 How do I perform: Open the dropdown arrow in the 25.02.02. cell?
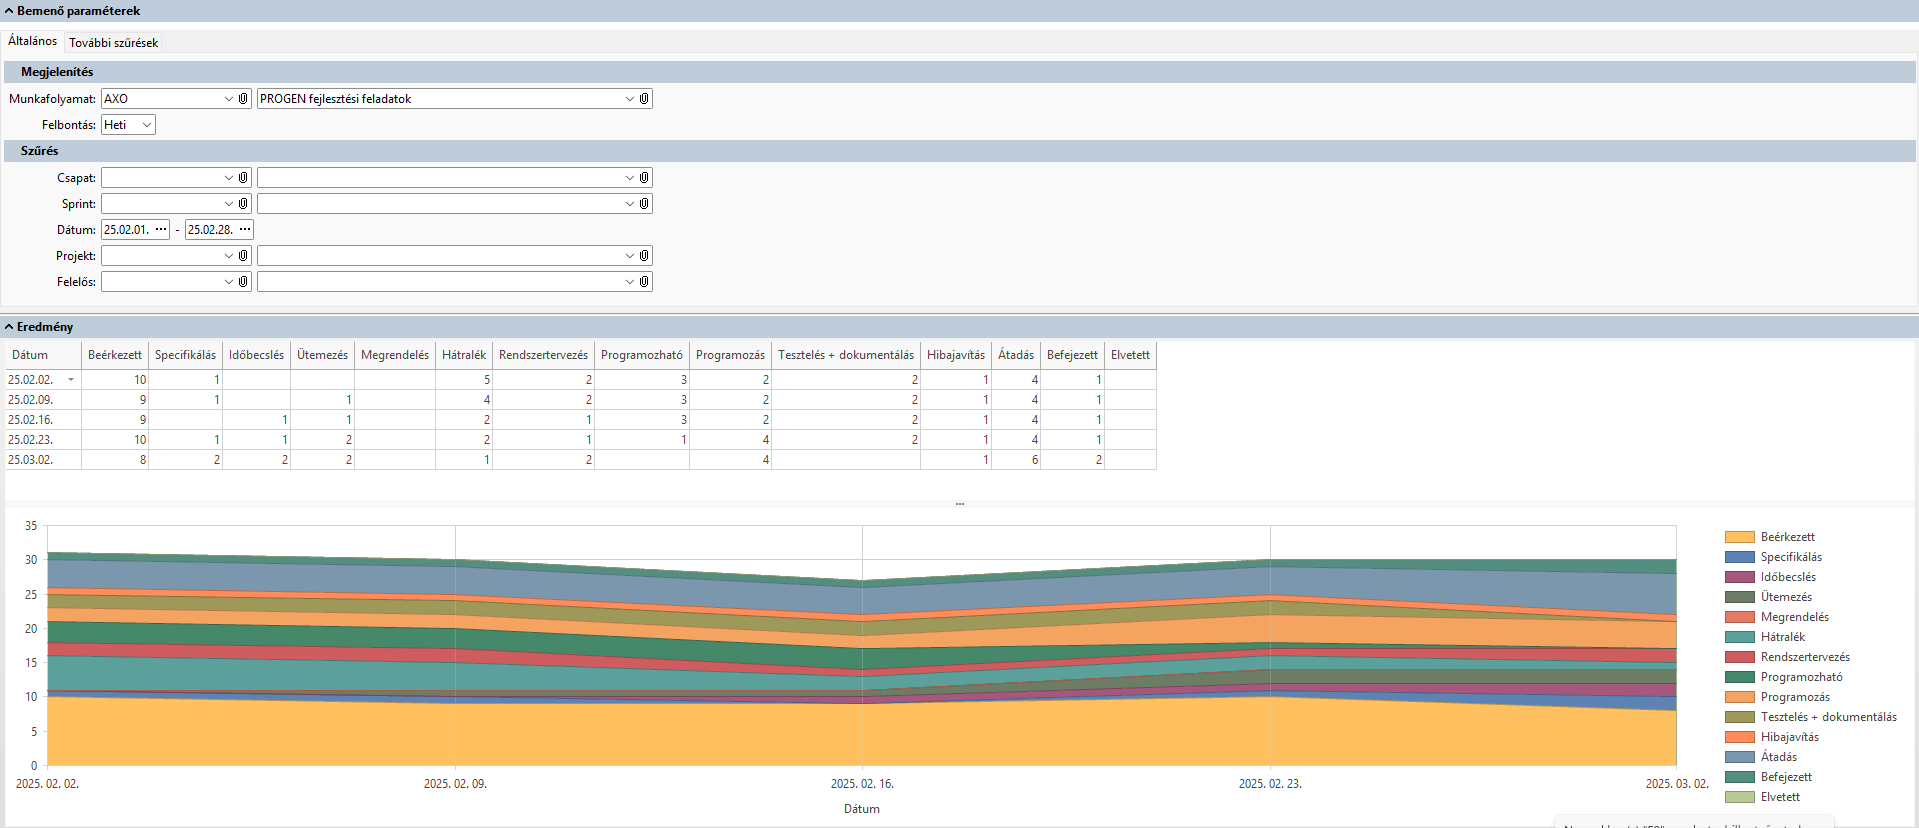[x=71, y=380]
